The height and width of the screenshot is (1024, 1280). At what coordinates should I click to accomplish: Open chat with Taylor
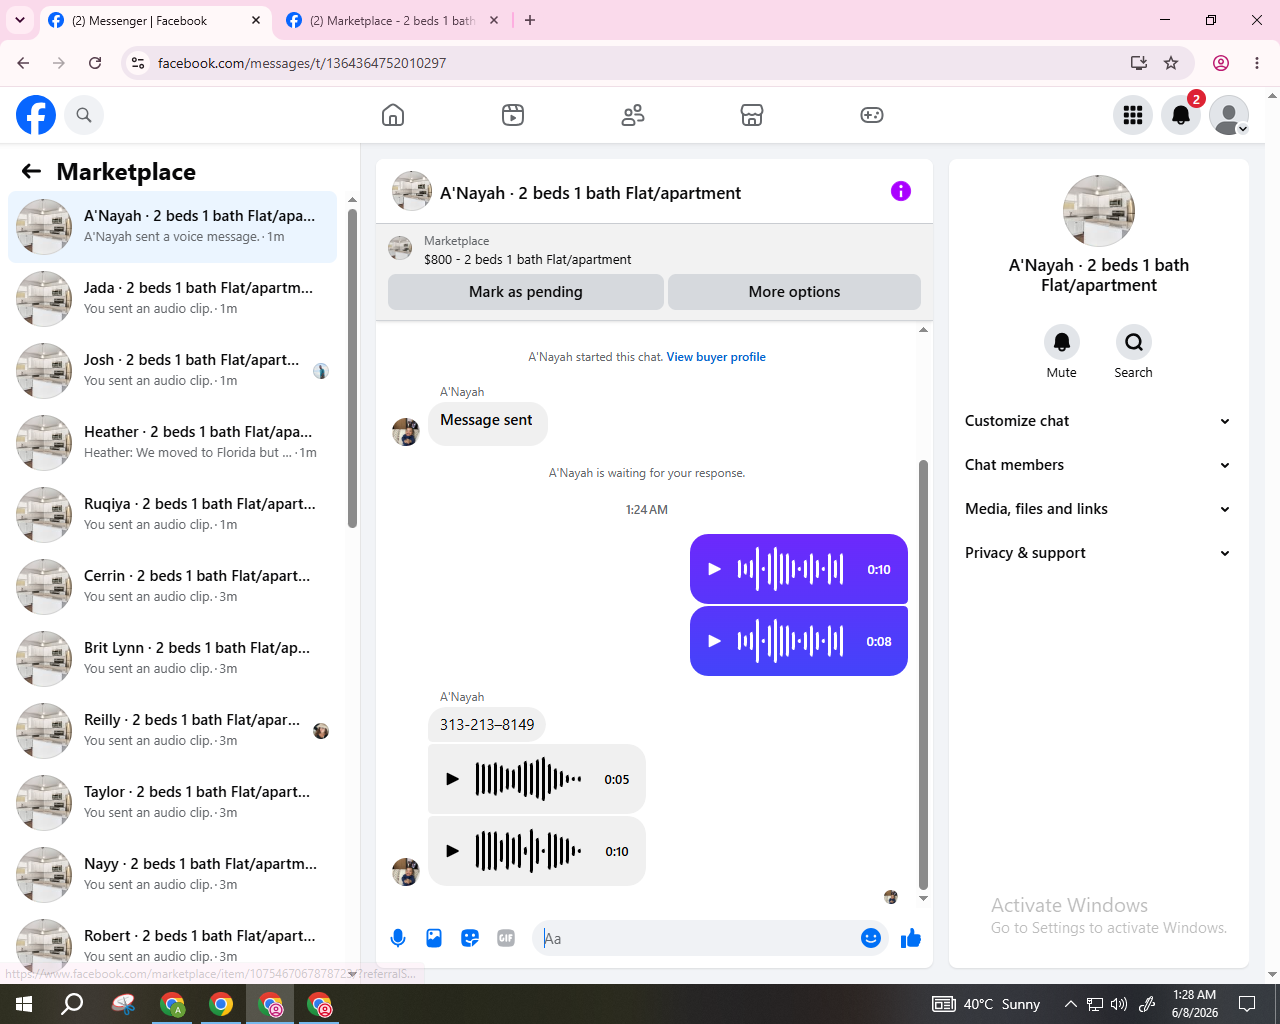point(173,803)
